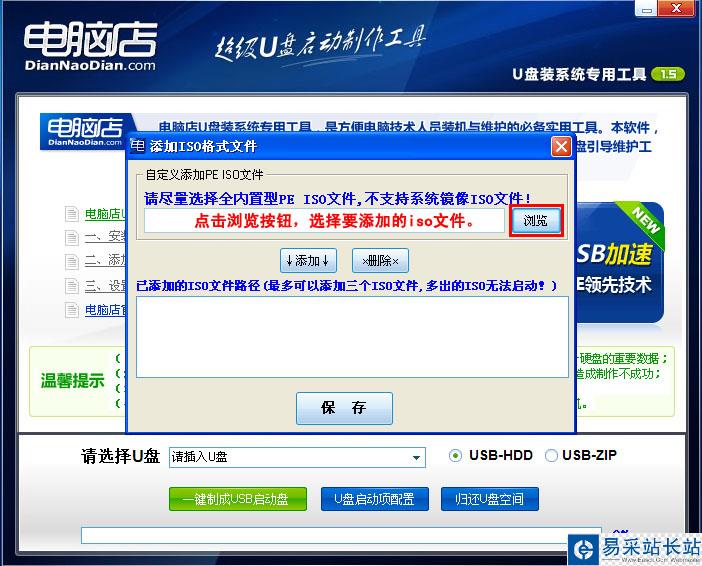Open the 请选择U盘 dropdown
This screenshot has width=702, height=566.
(297, 457)
